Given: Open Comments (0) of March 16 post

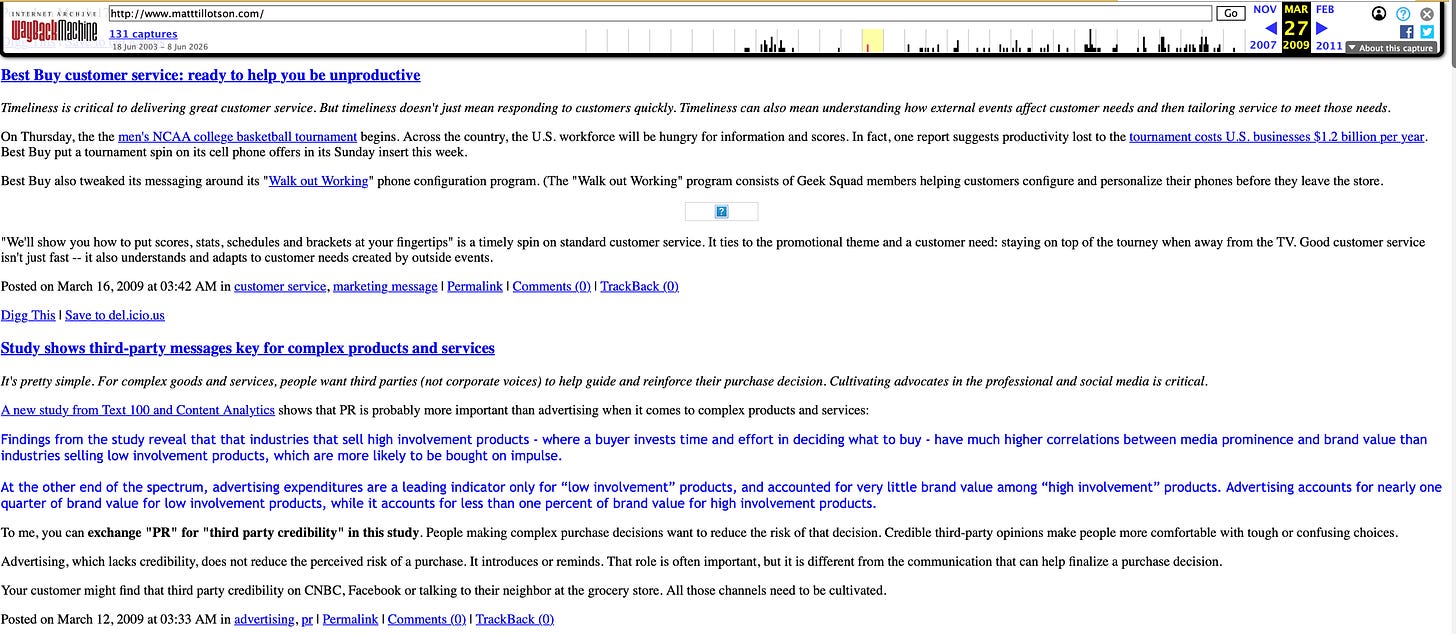Looking at the screenshot, I should [x=551, y=286].
